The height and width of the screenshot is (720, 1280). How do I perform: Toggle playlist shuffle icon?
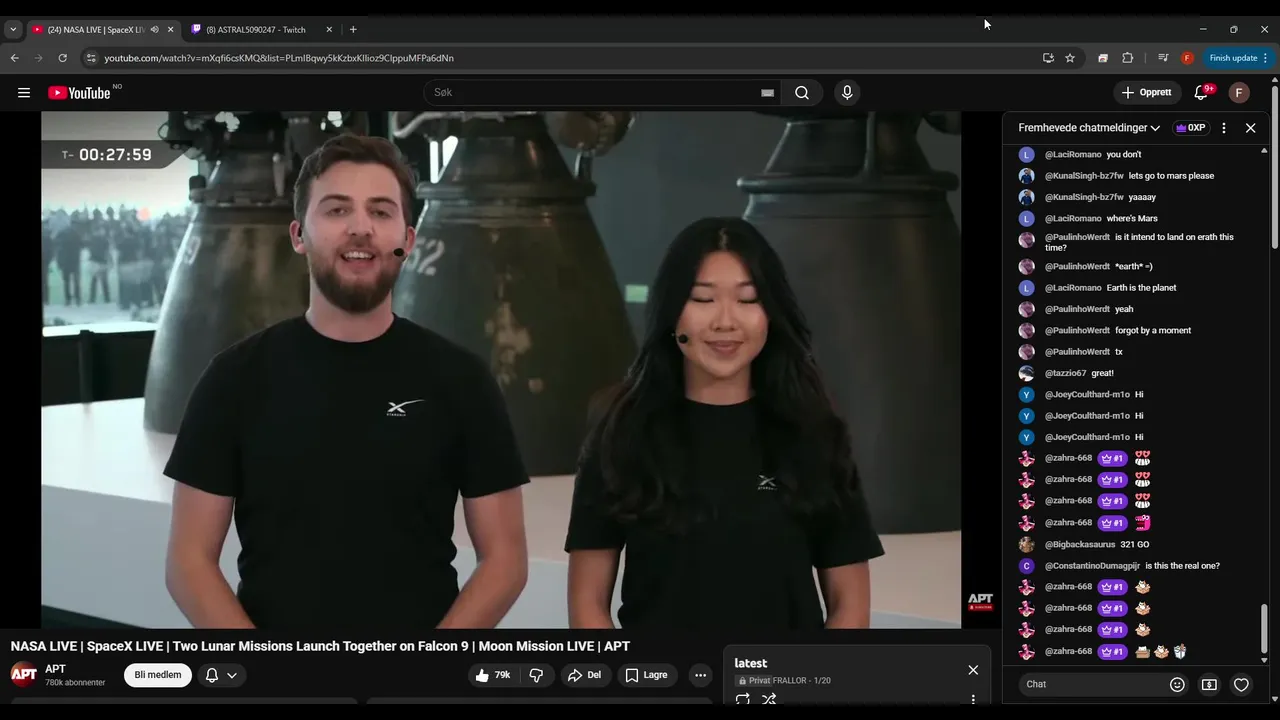click(x=769, y=700)
